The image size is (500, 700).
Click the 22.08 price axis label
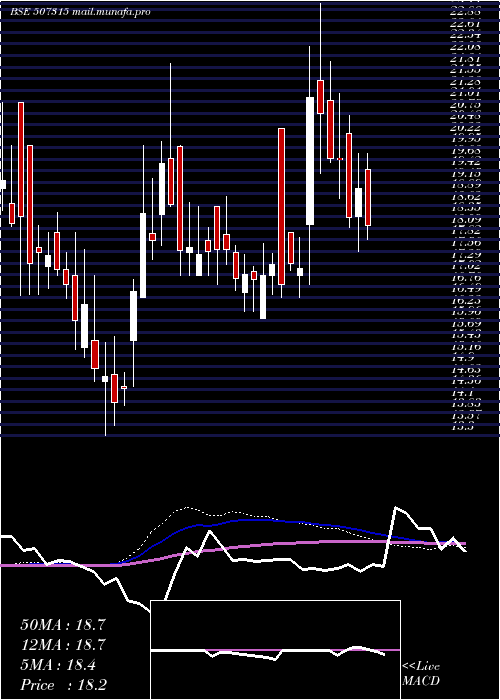point(466,46)
